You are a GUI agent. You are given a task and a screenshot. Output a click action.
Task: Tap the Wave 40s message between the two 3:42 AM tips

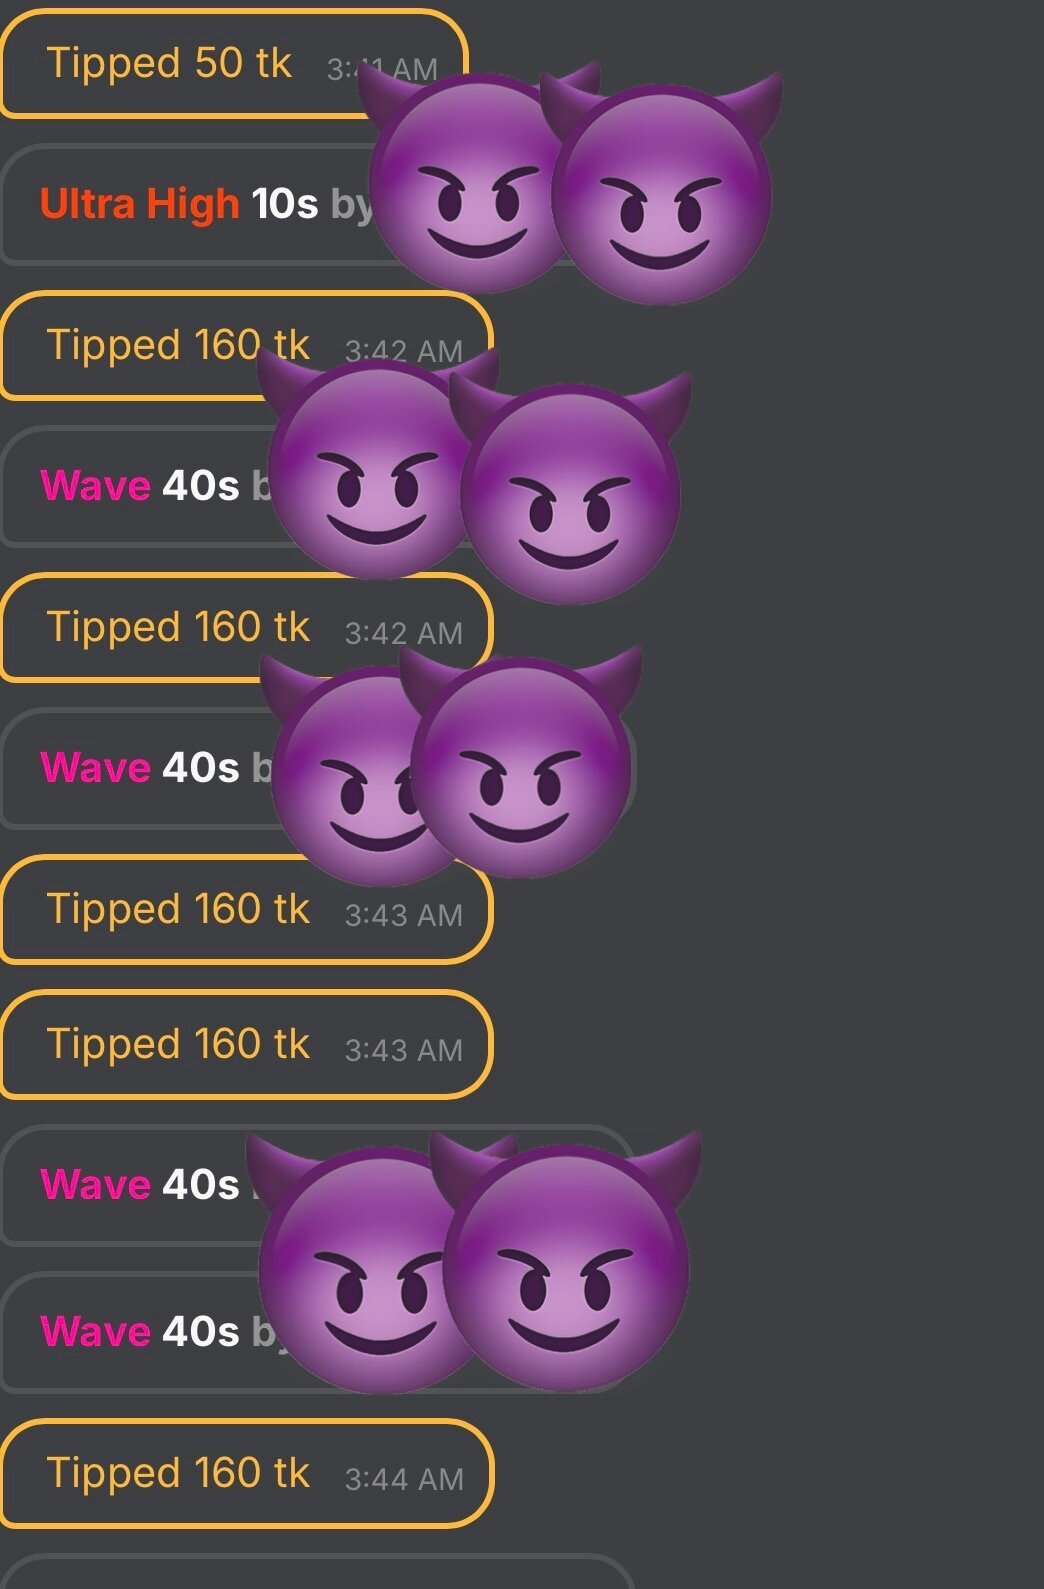pos(318,487)
